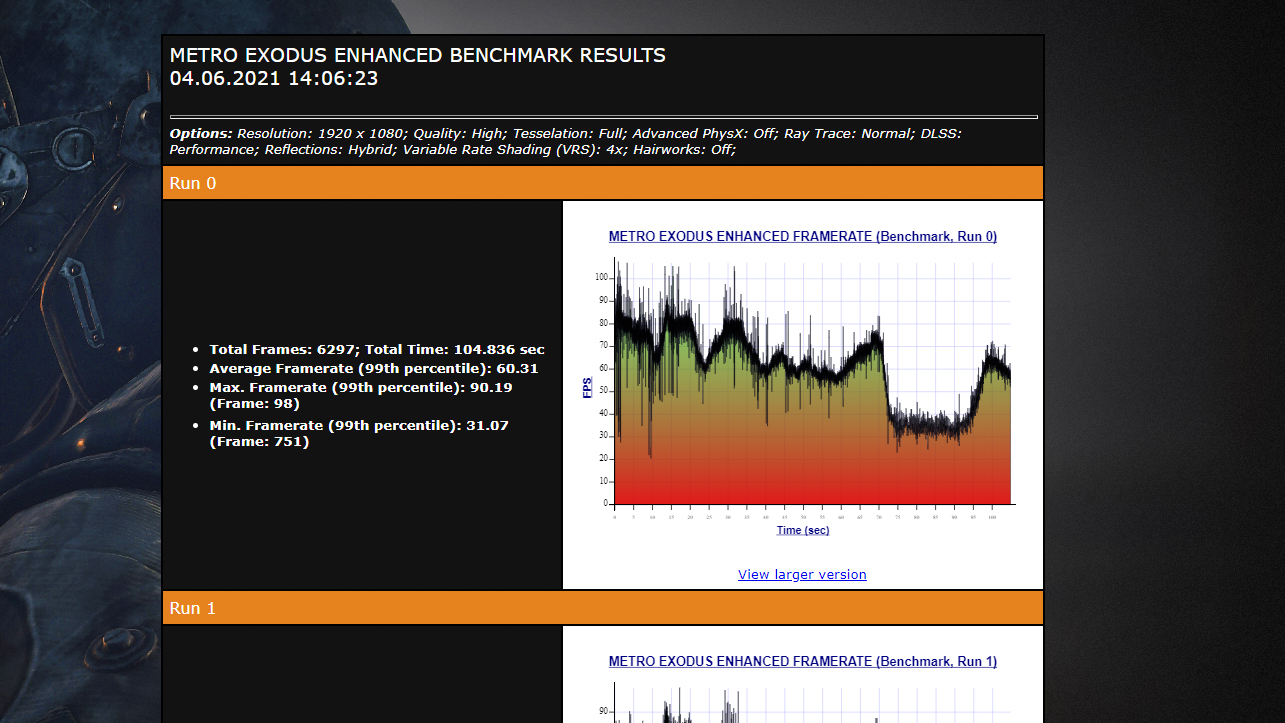
Task: Select the "Run 0" orange section header
Action: pyautogui.click(x=603, y=183)
